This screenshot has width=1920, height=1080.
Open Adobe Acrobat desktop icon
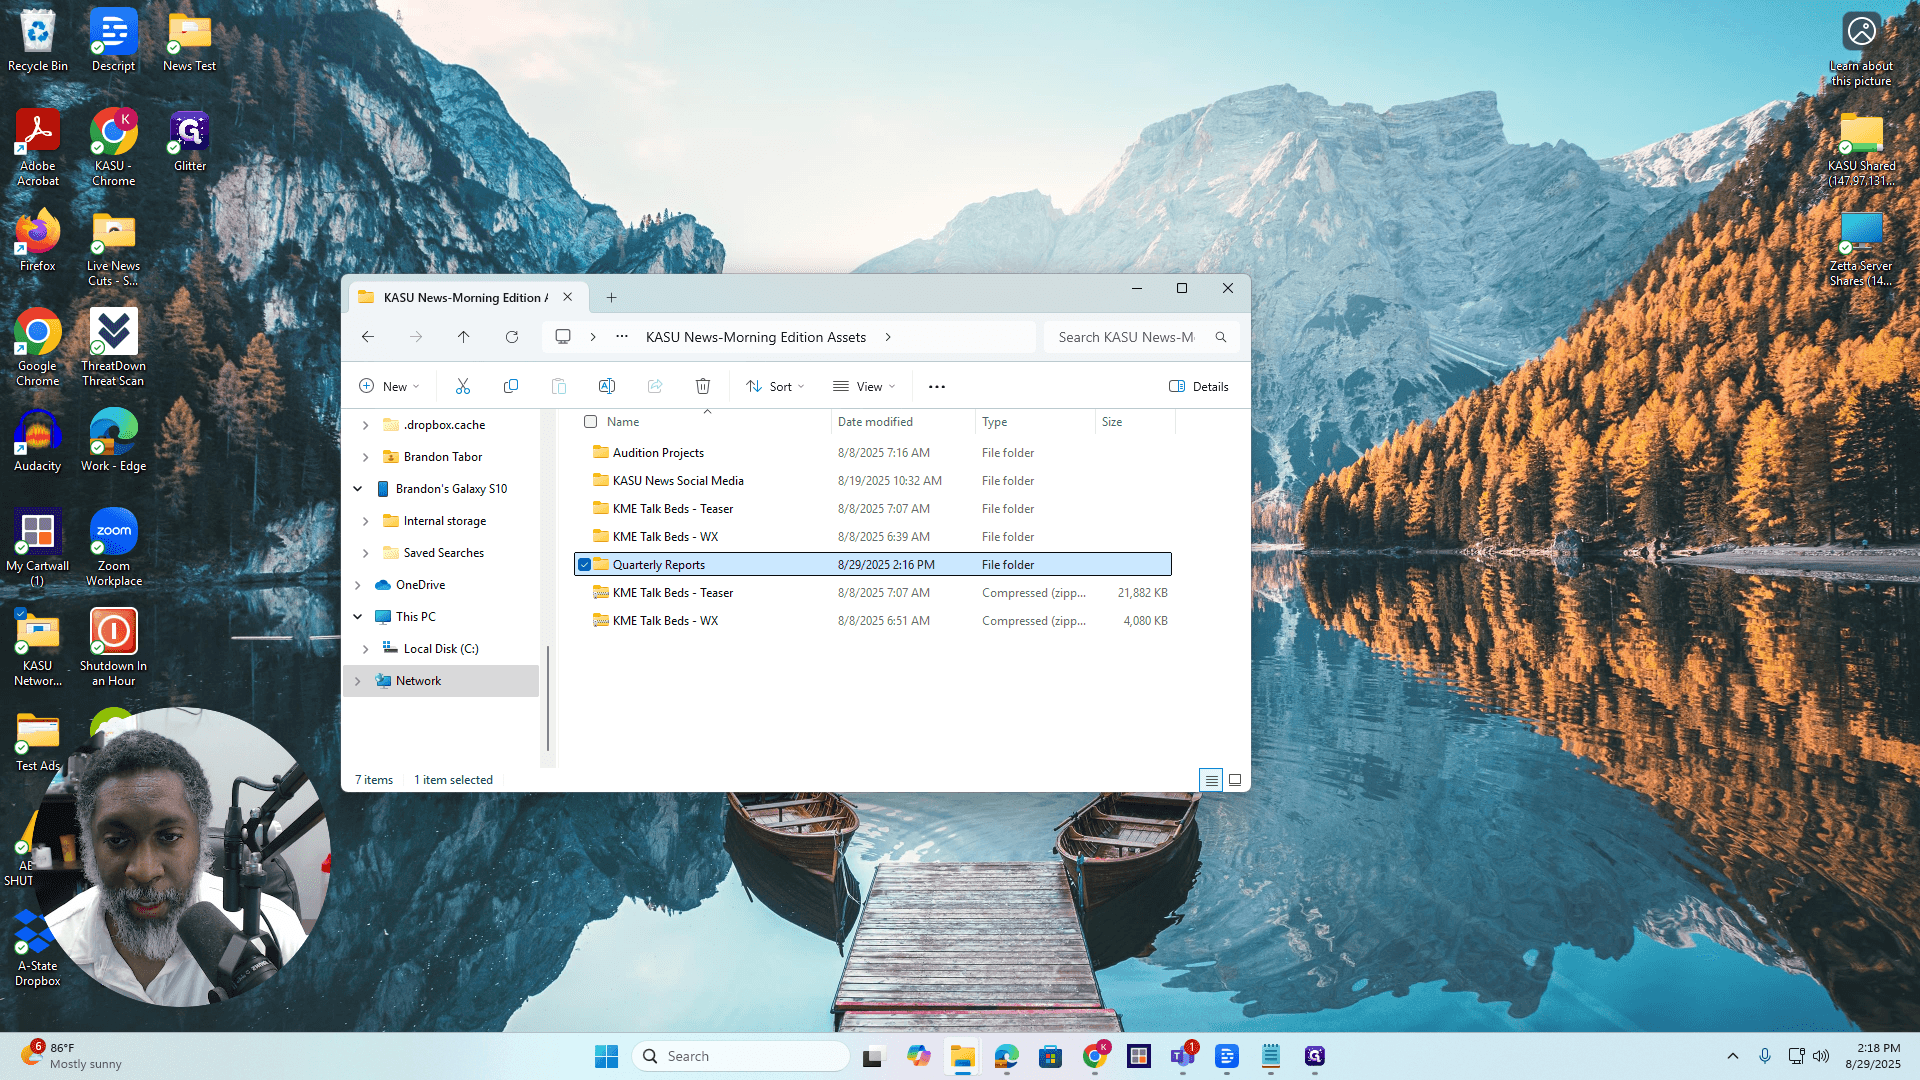pyautogui.click(x=37, y=147)
